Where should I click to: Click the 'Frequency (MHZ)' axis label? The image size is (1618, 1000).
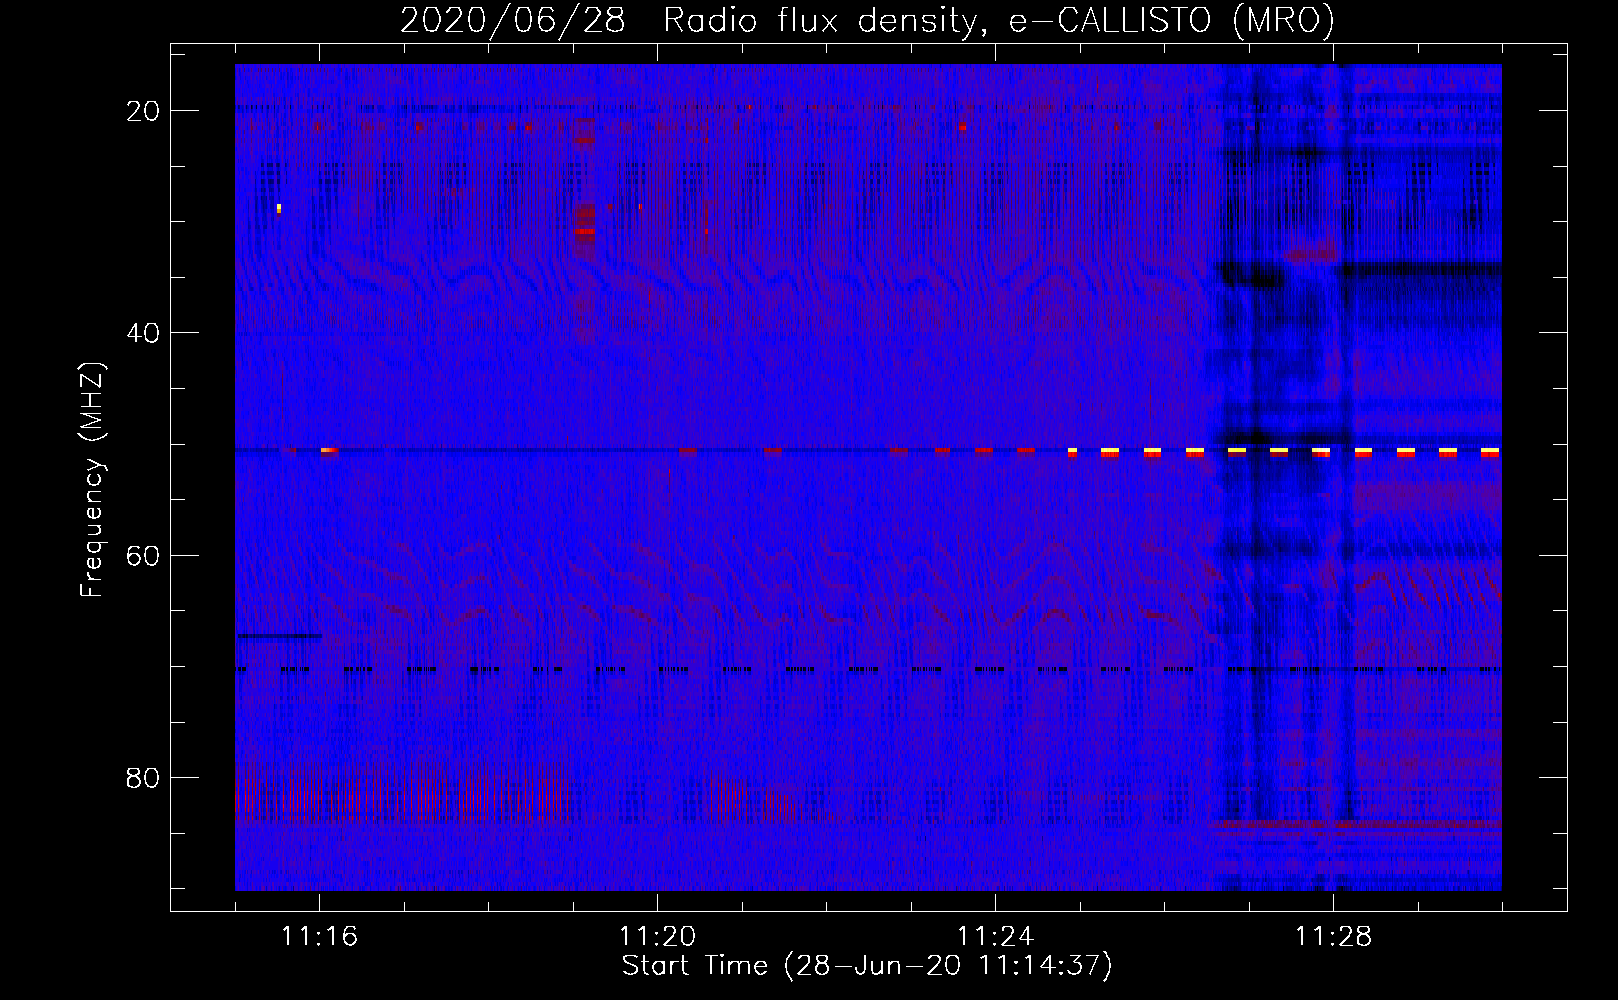point(92,480)
